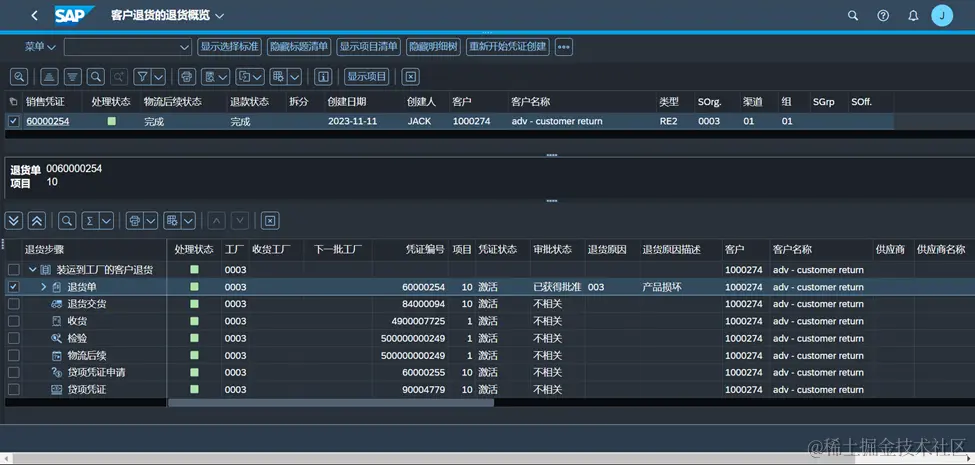This screenshot has width=975, height=465.
Task: Click the horizontal scrollbar in lower table
Action: click(331, 402)
